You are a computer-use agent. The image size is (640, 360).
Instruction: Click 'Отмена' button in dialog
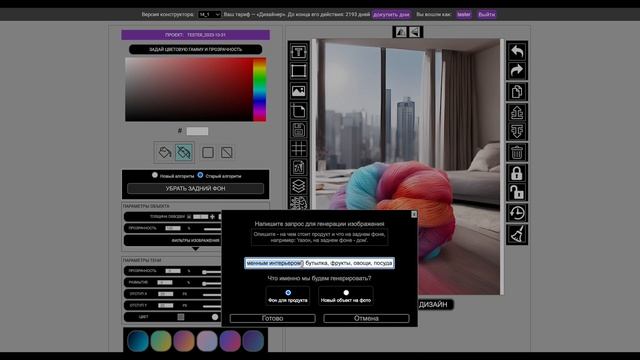366,318
